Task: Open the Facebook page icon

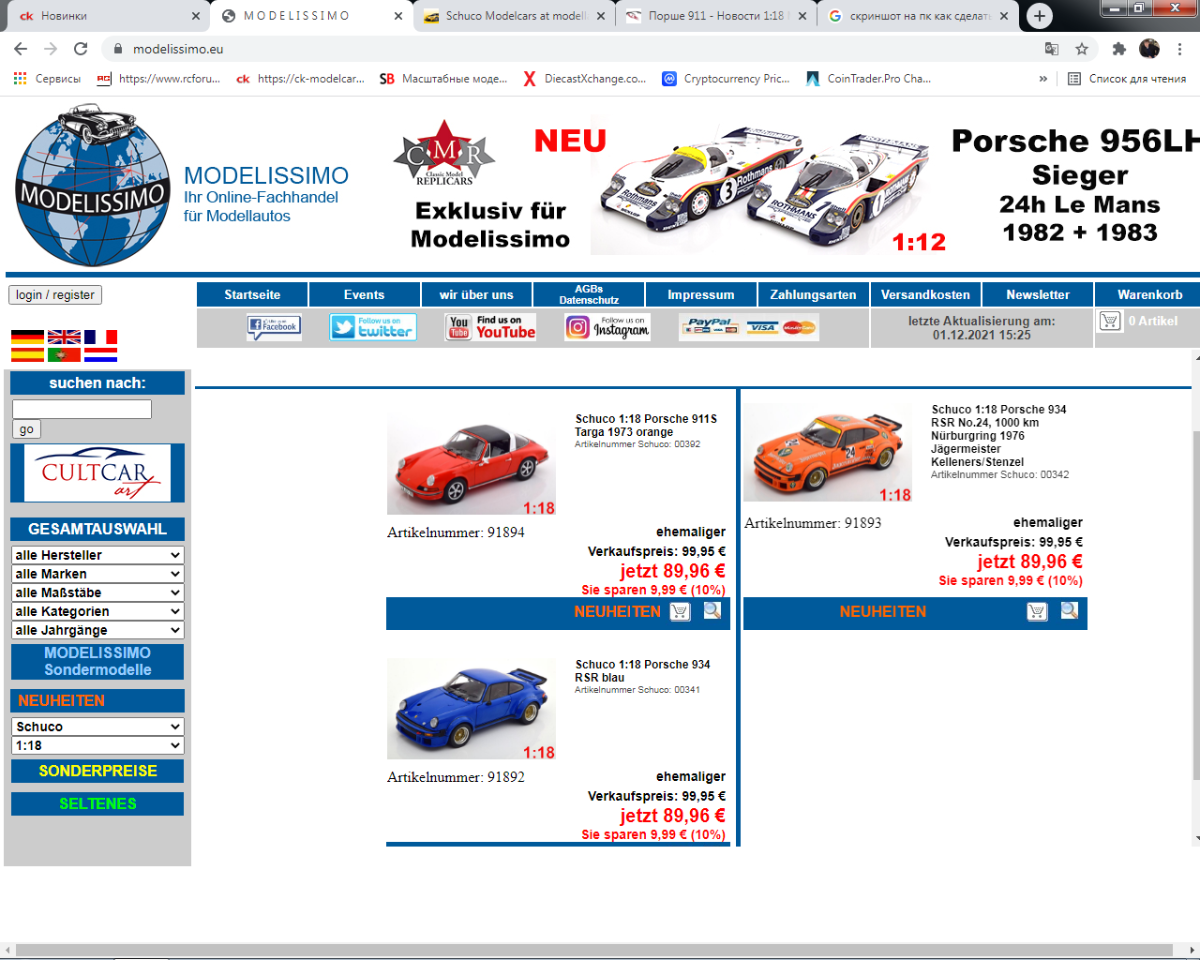Action: (x=274, y=327)
